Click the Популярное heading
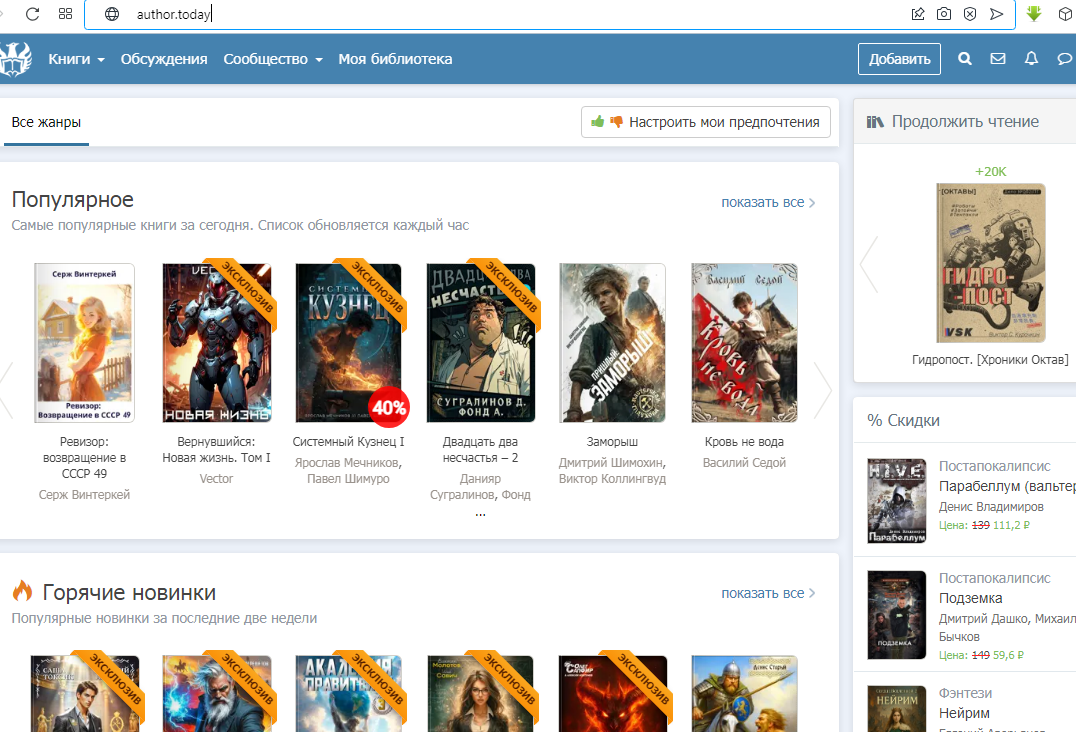 [73, 200]
